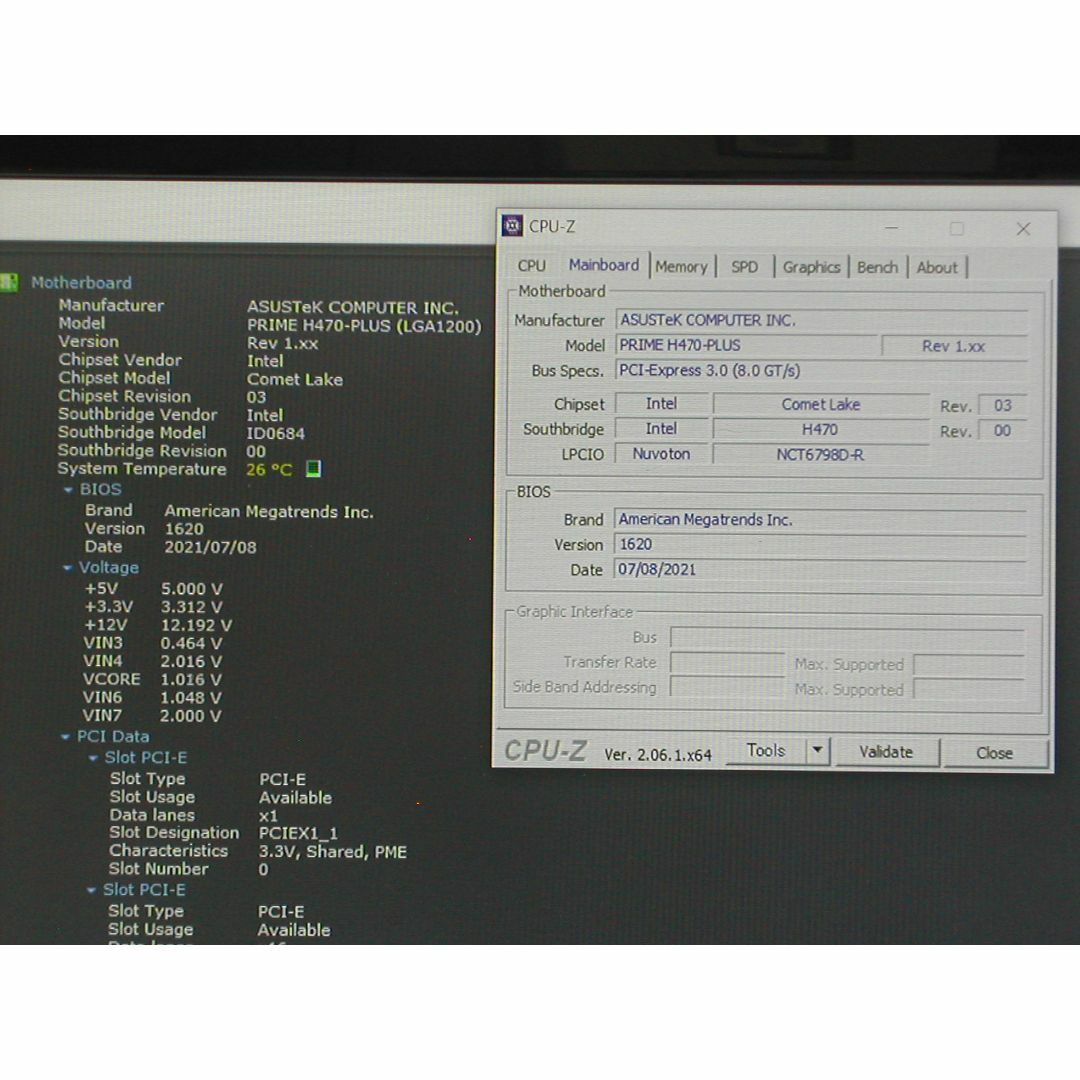Collapse the Voltage section in Speccy

pyautogui.click(x=68, y=568)
